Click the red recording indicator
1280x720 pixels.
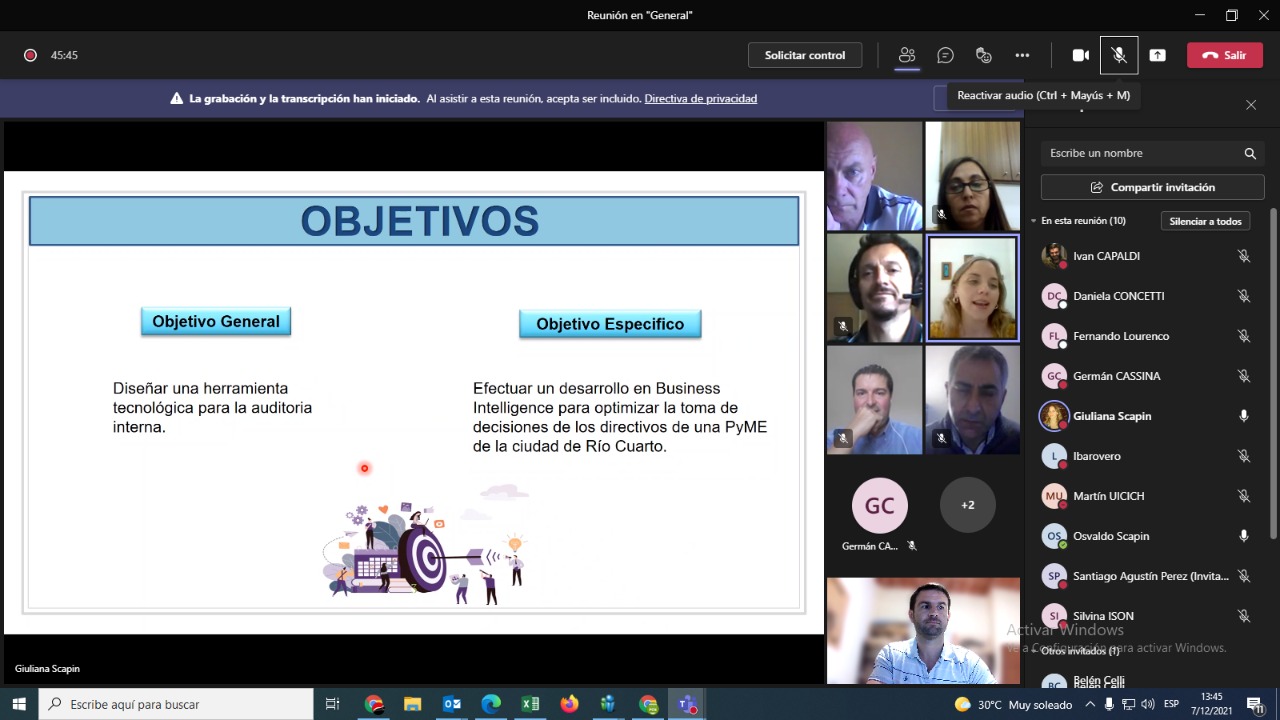pyautogui.click(x=30, y=55)
